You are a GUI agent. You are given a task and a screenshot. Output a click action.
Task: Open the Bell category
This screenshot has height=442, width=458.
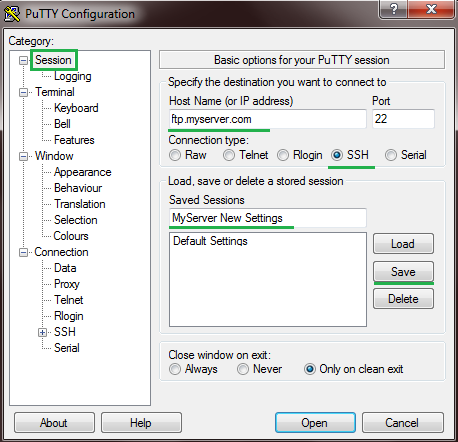click(x=62, y=124)
